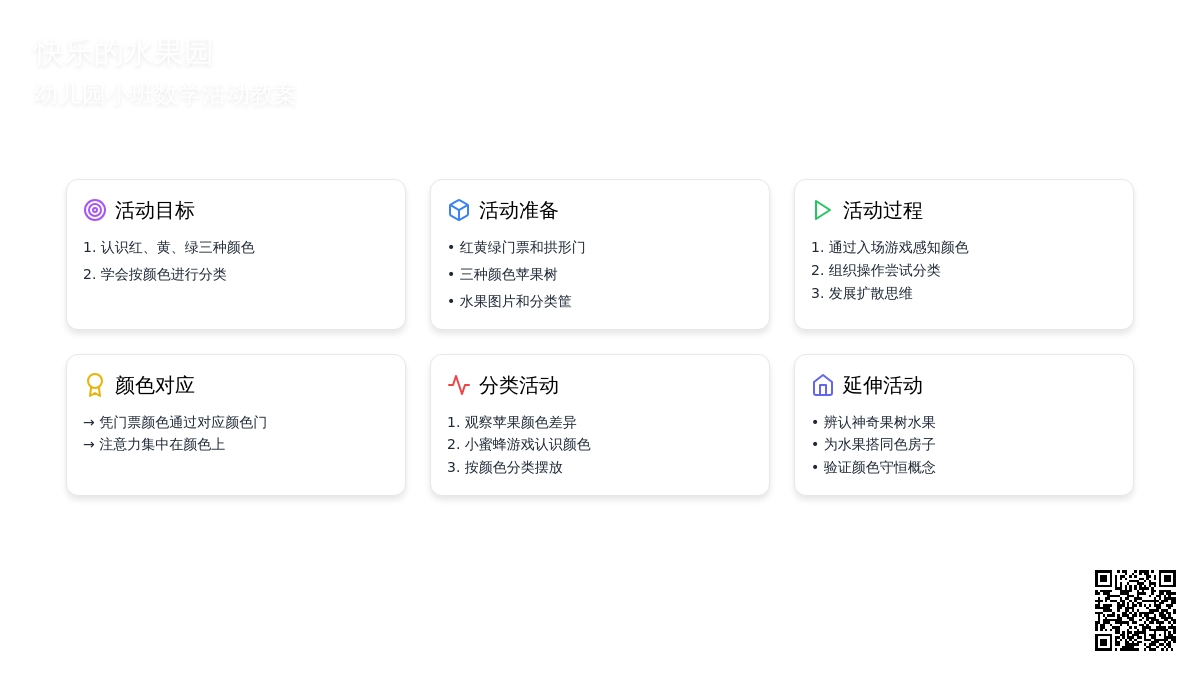Click the bullet 红黄绿门票和拱形门

(522, 247)
